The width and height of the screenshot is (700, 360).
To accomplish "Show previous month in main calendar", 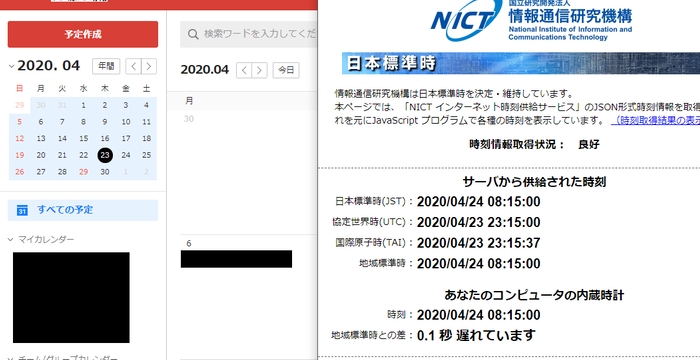I will [244, 70].
